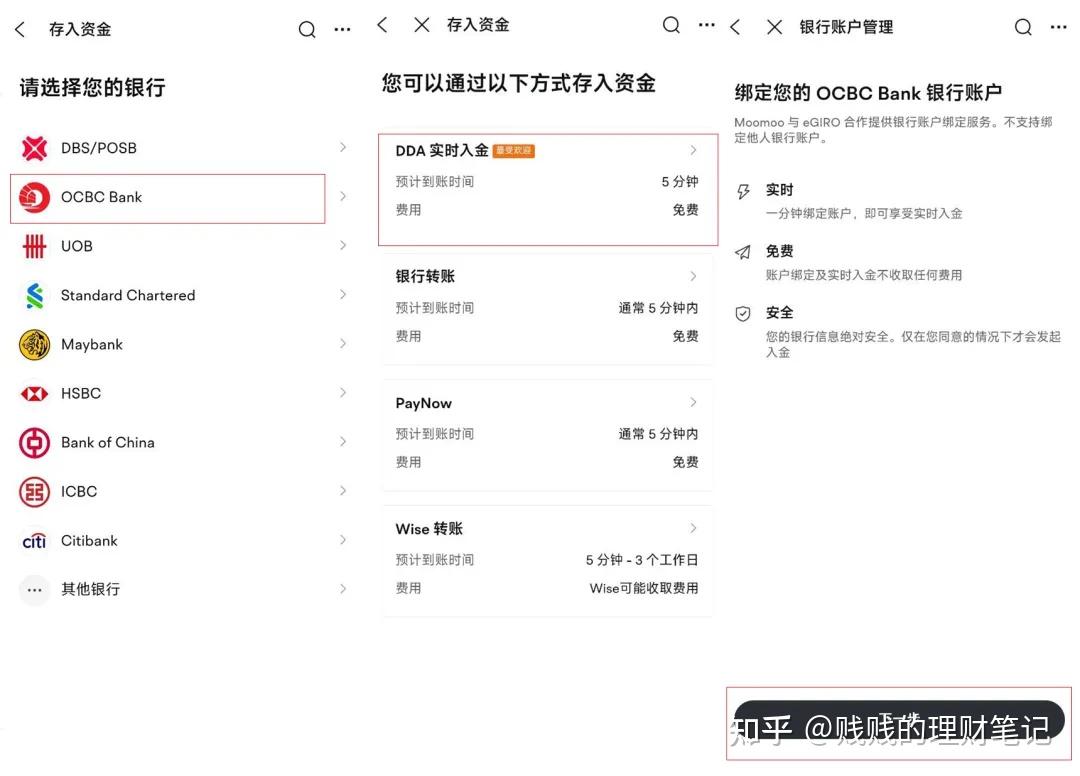Screen dimensions: 1080x776
Task: Open the PayNow option via its chevron
Action: click(x=694, y=403)
